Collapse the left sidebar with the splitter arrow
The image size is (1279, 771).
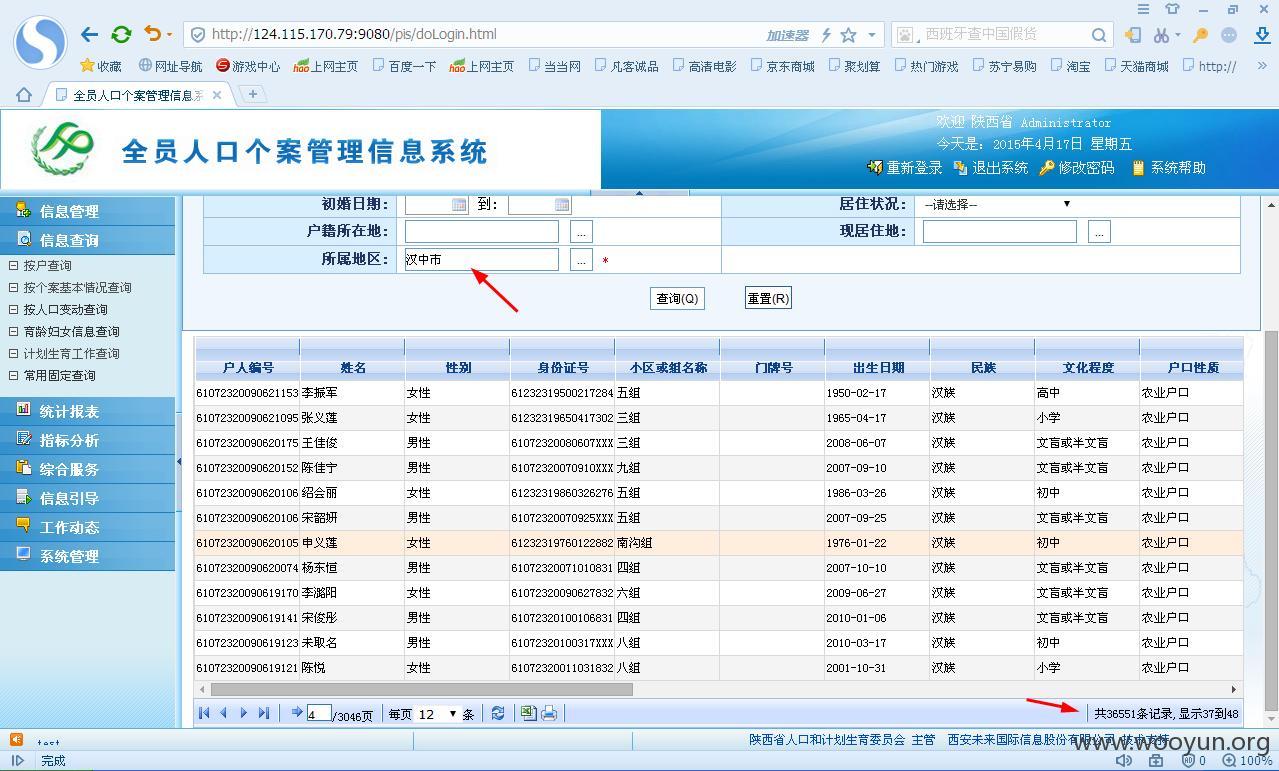coord(179,461)
